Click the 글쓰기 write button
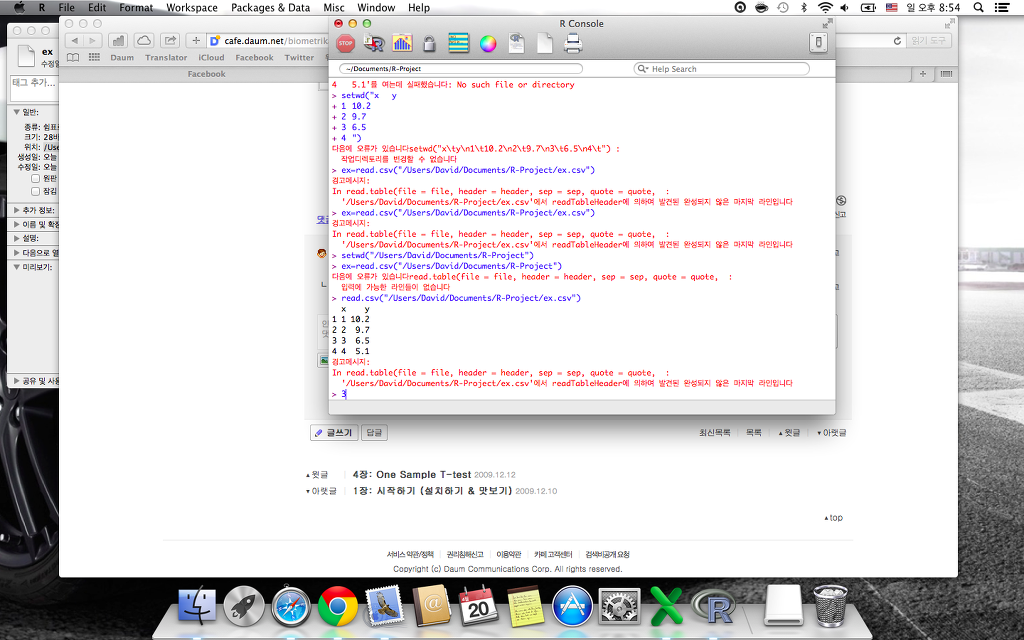Image resolution: width=1024 pixels, height=640 pixels. coord(333,433)
